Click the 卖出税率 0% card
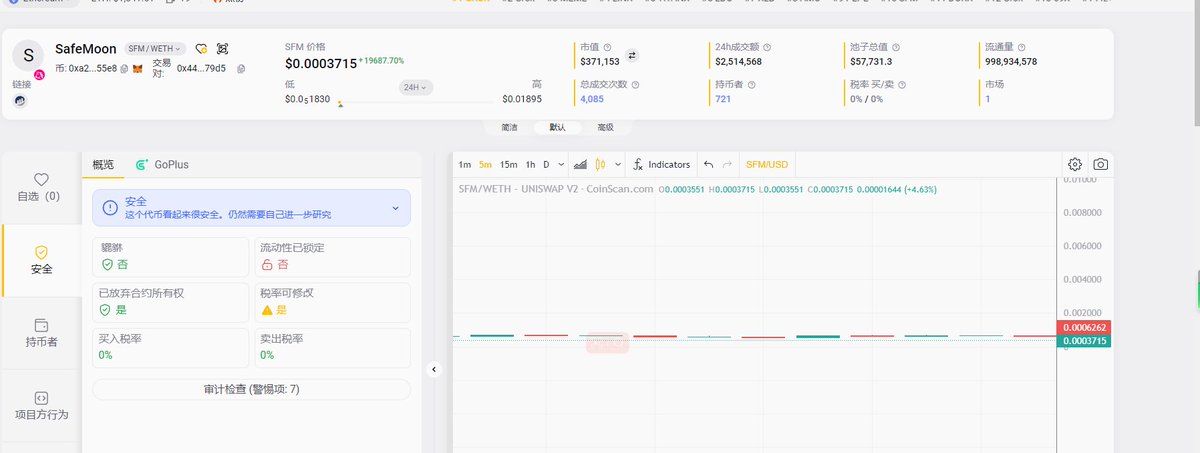 click(332, 347)
